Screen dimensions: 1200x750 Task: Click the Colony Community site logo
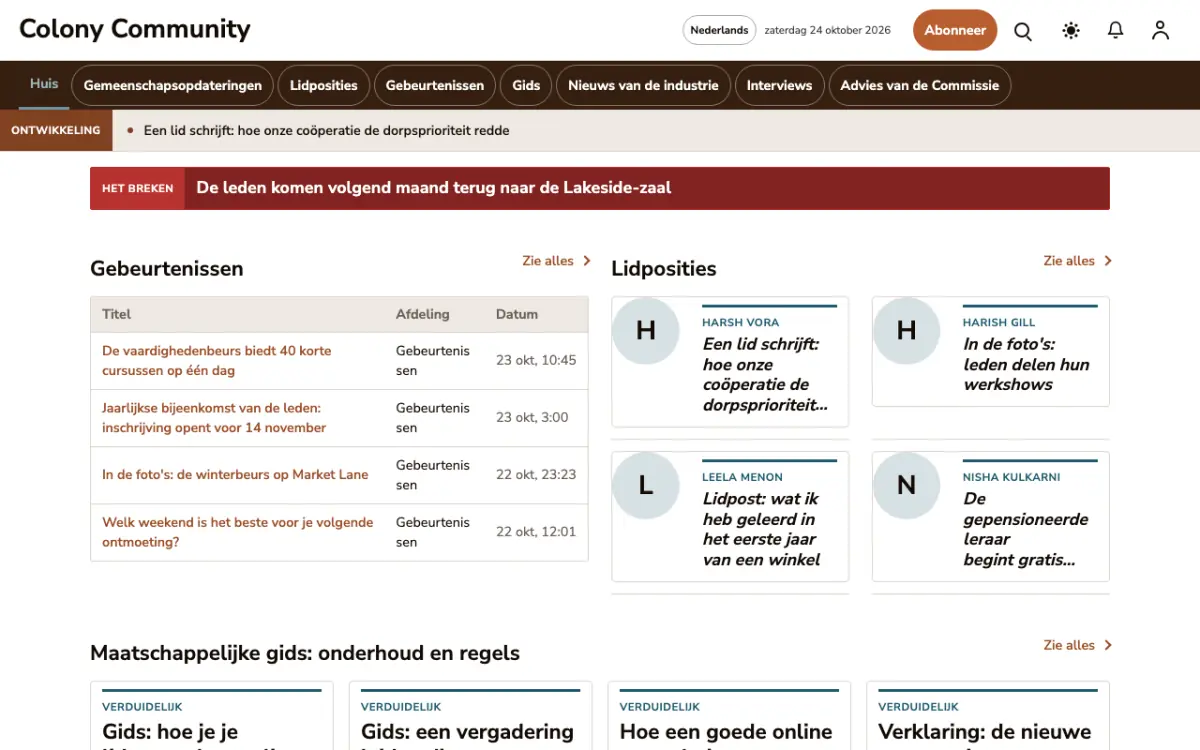135,29
